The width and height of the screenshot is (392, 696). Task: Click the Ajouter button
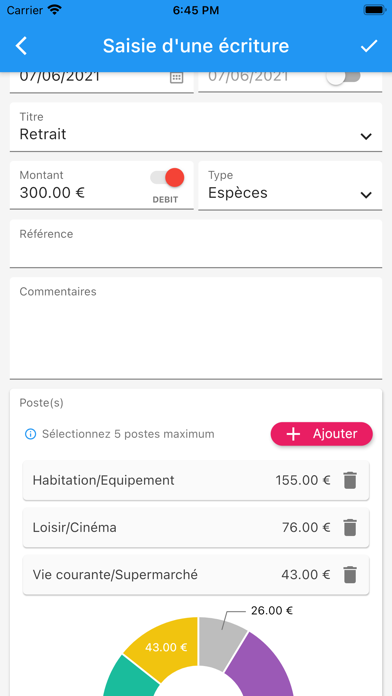321,434
